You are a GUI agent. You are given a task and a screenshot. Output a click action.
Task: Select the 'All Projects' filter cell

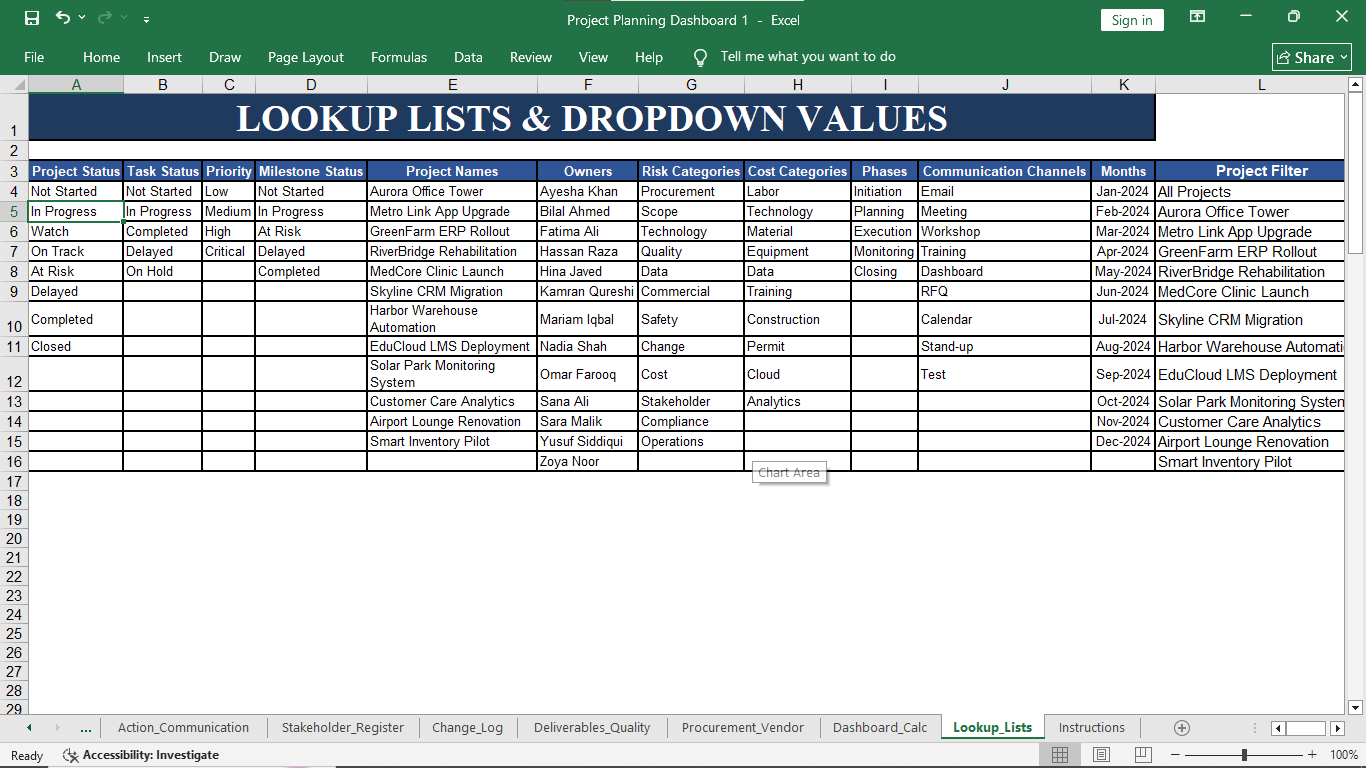point(1251,192)
